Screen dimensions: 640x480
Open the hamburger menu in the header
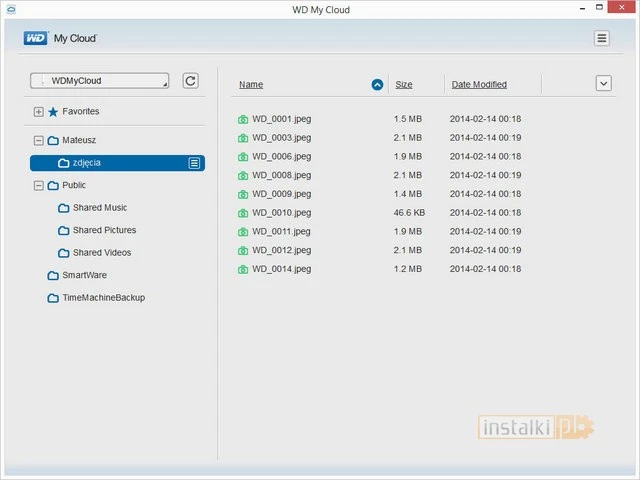coord(601,38)
